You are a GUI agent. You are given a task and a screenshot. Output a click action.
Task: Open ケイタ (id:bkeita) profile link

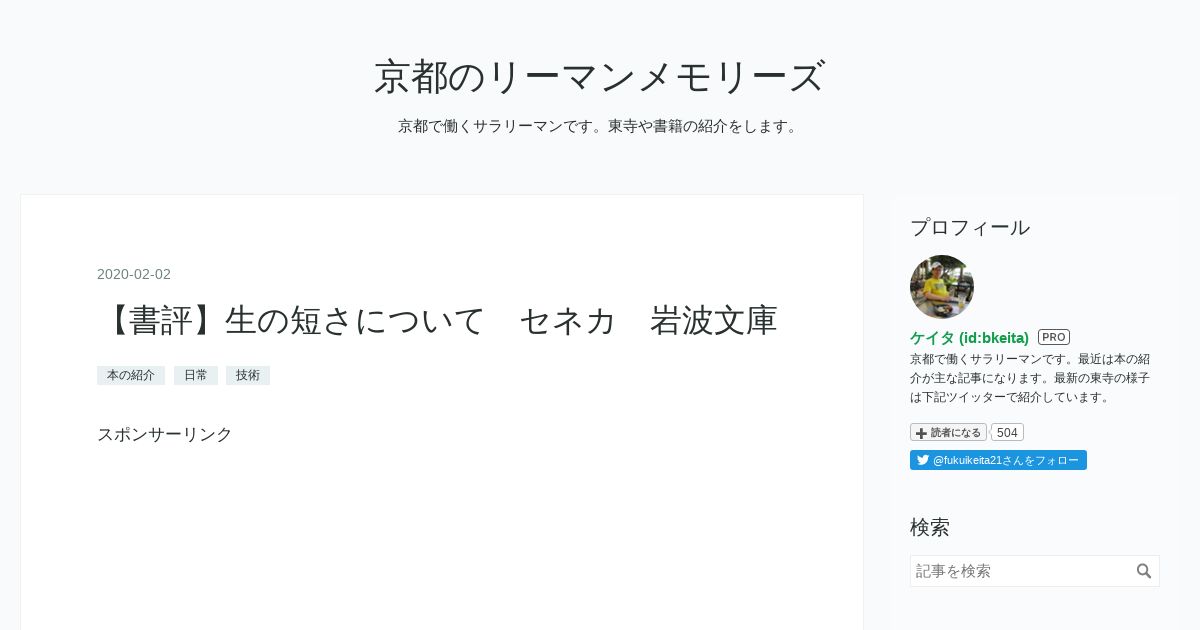click(x=969, y=338)
